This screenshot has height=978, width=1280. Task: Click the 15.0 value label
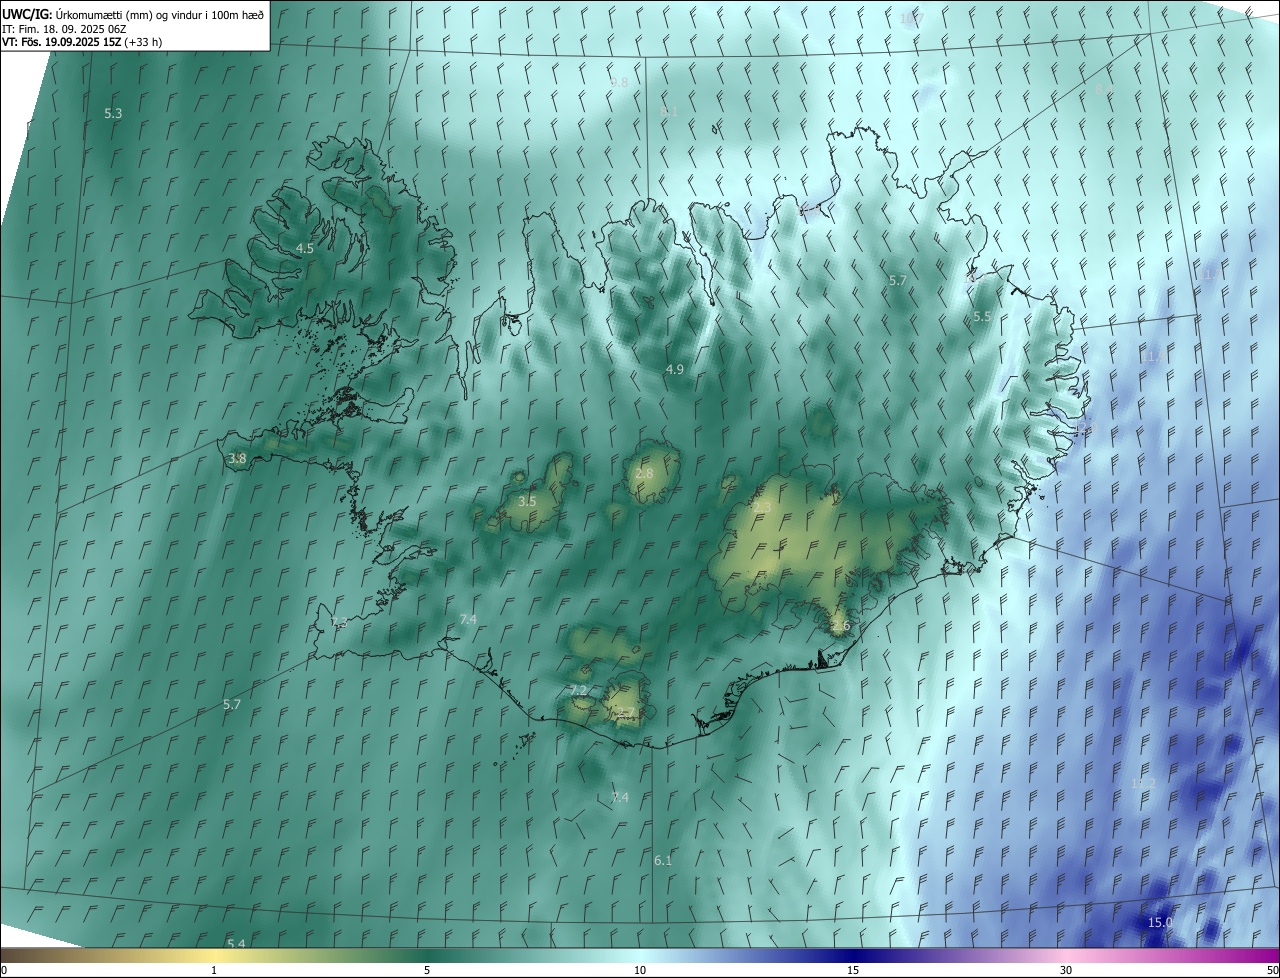pos(1160,922)
